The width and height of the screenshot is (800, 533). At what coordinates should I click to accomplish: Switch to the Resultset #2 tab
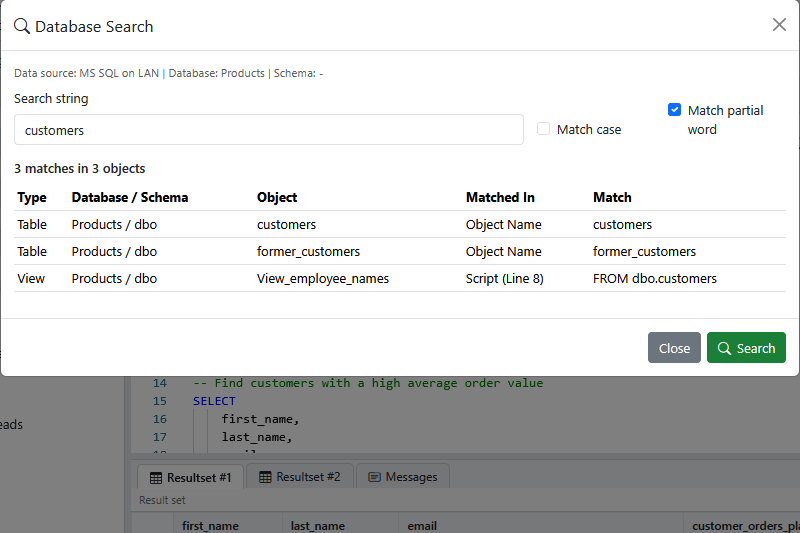pyautogui.click(x=299, y=477)
